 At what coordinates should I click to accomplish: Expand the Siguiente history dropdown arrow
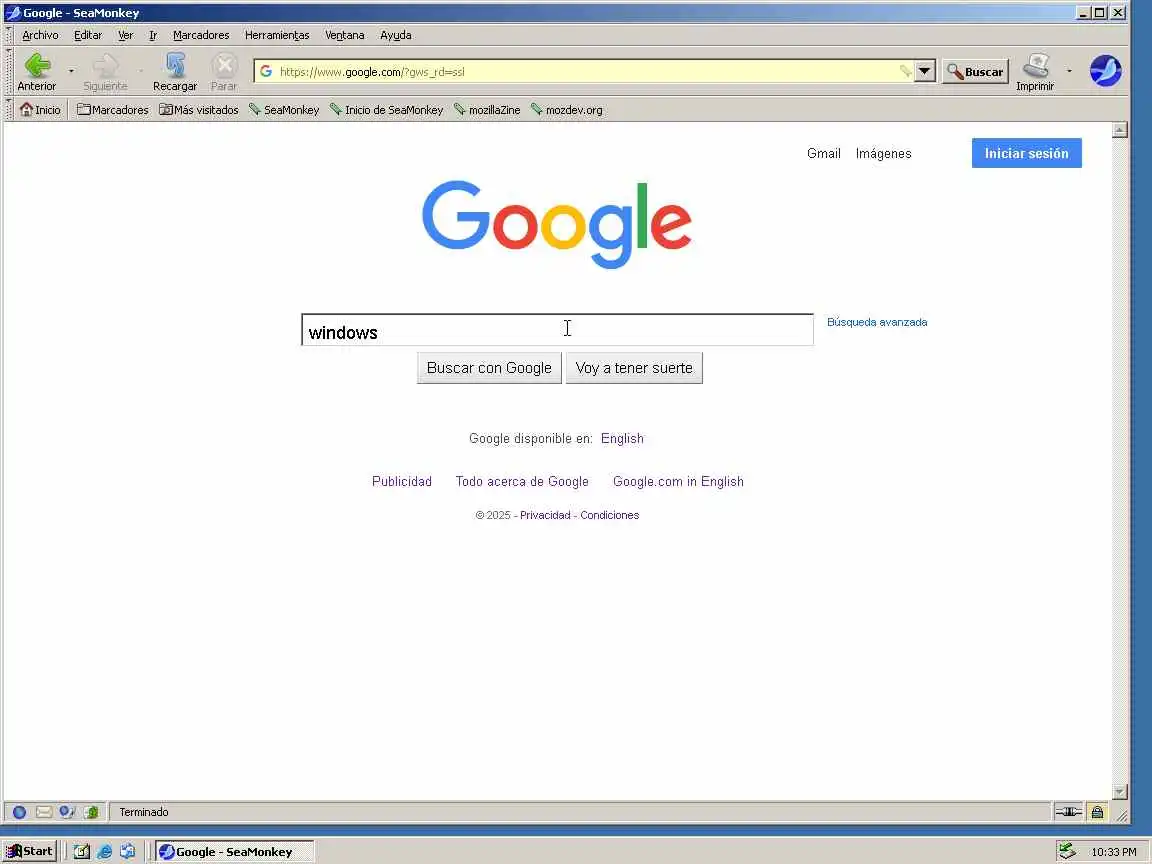pos(140,71)
